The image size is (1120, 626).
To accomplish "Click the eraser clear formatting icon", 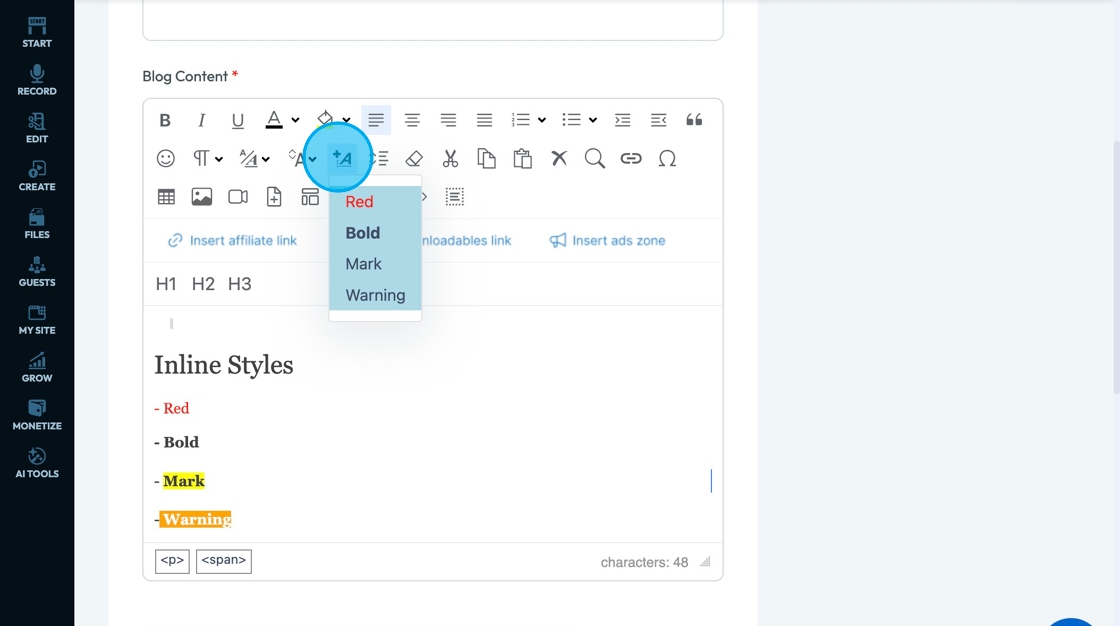I will pos(414,159).
